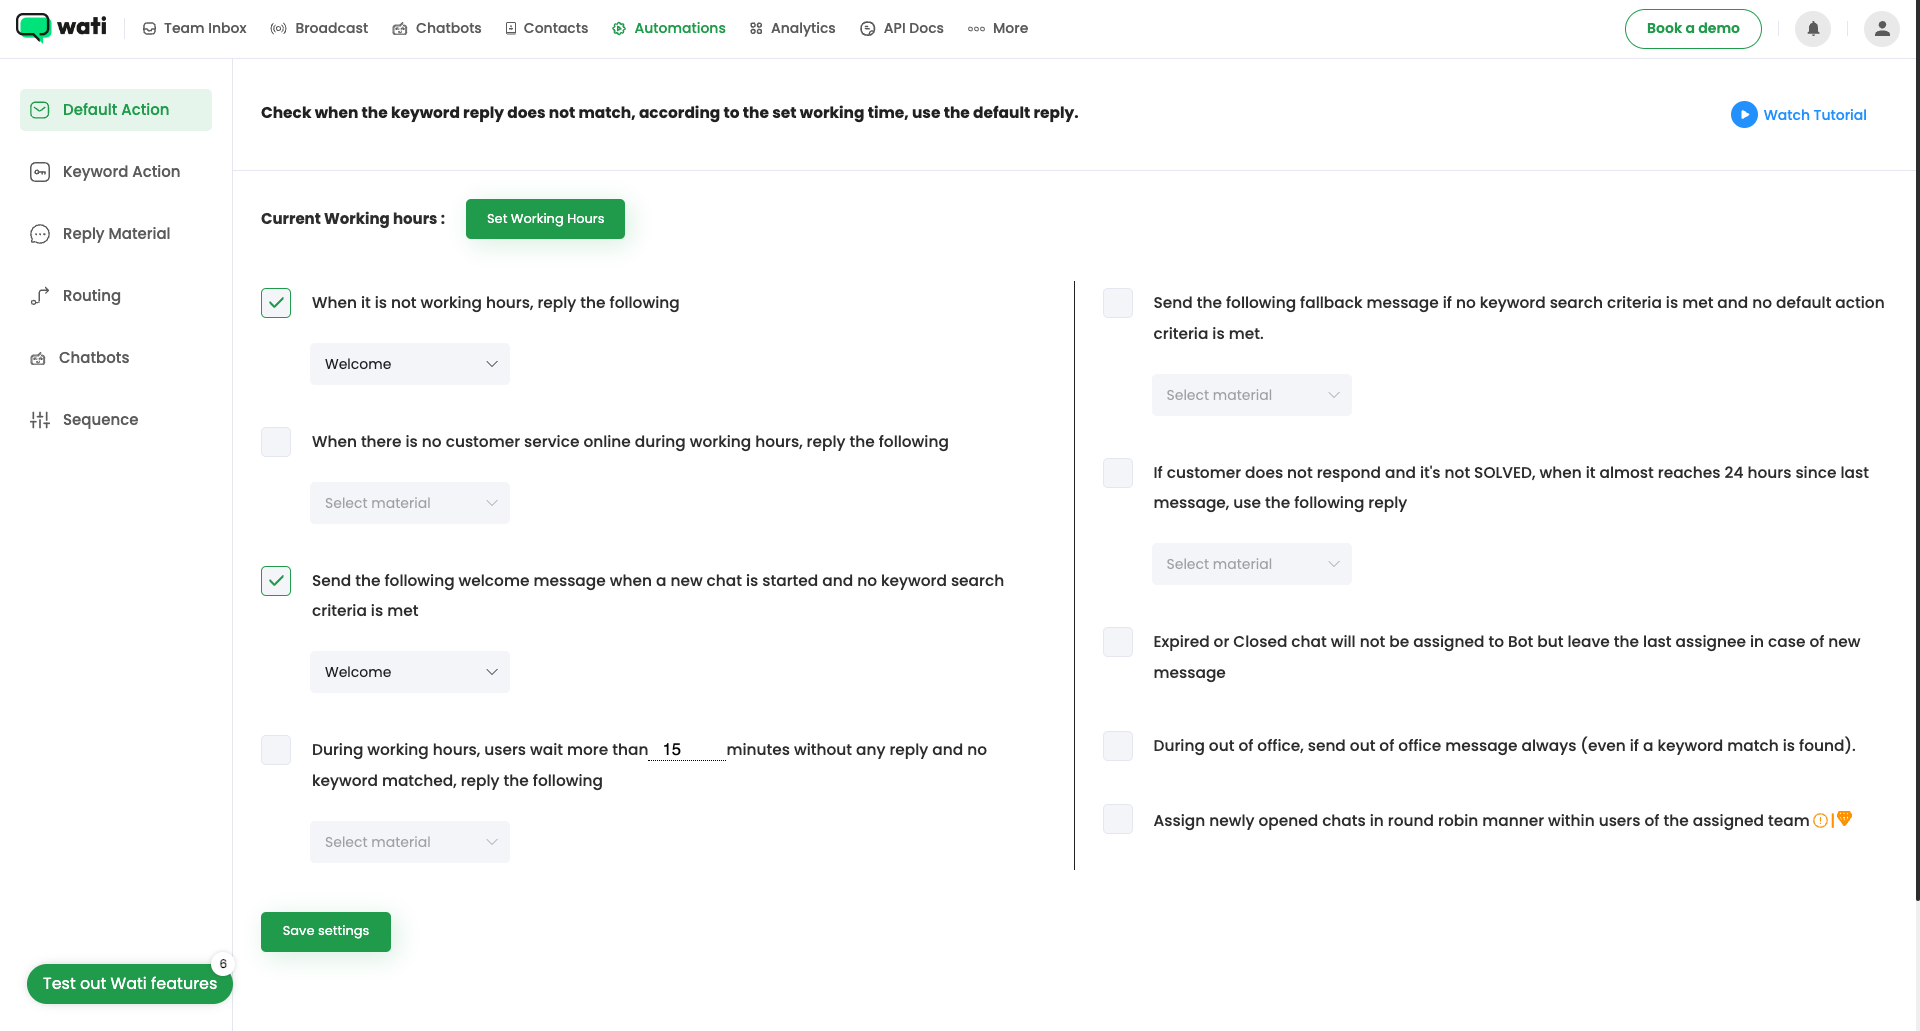Tick the round robin assignment checkbox
The width and height of the screenshot is (1920, 1031).
click(x=1117, y=820)
